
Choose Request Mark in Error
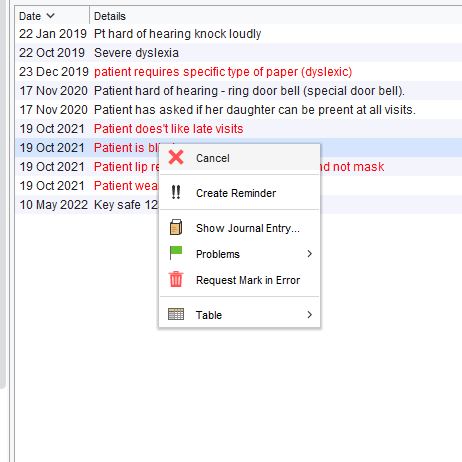pyautogui.click(x=248, y=280)
